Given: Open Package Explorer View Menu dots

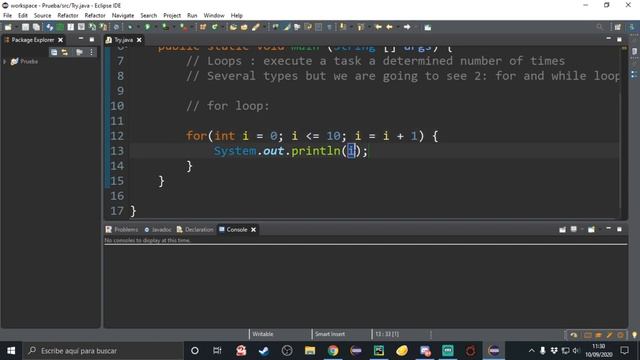Looking at the screenshot, I should tap(91, 52).
